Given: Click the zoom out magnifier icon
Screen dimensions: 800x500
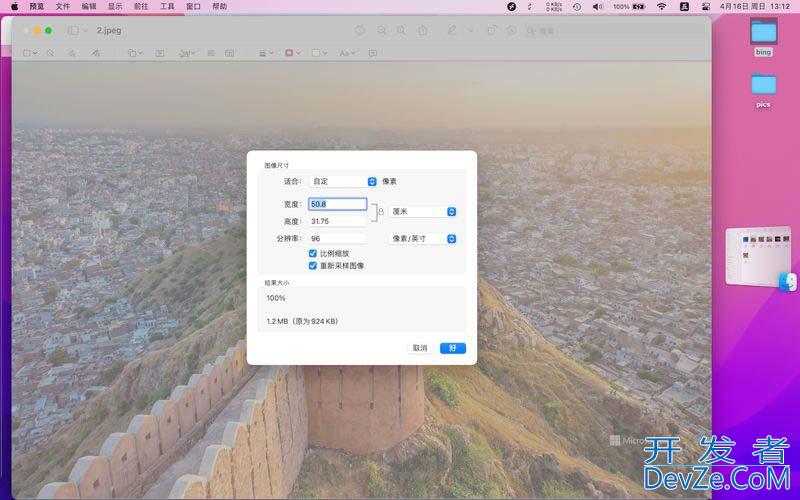Looking at the screenshot, I should click(x=381, y=31).
